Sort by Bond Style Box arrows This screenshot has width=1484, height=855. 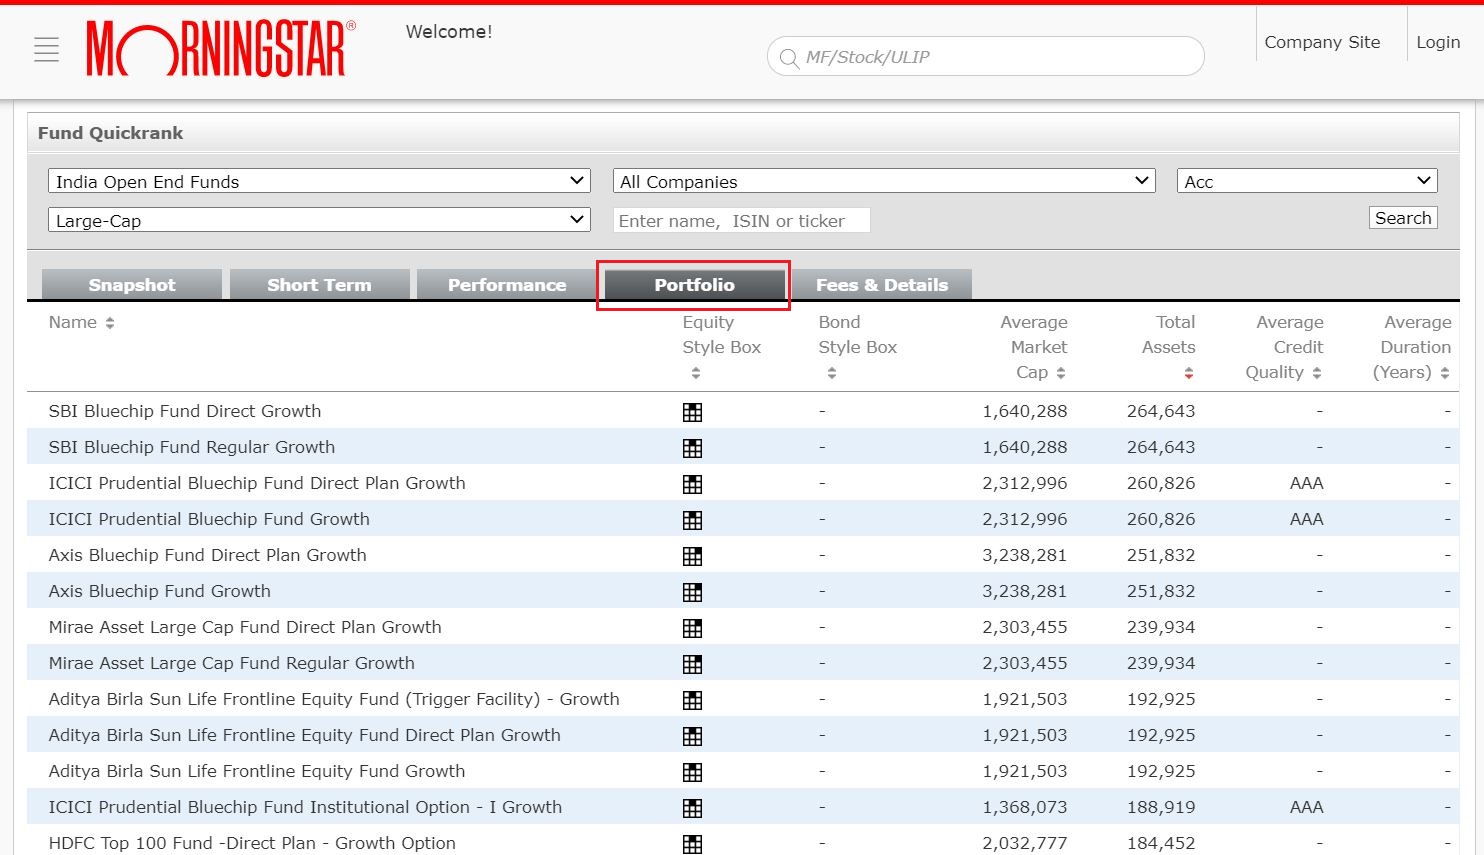point(832,373)
